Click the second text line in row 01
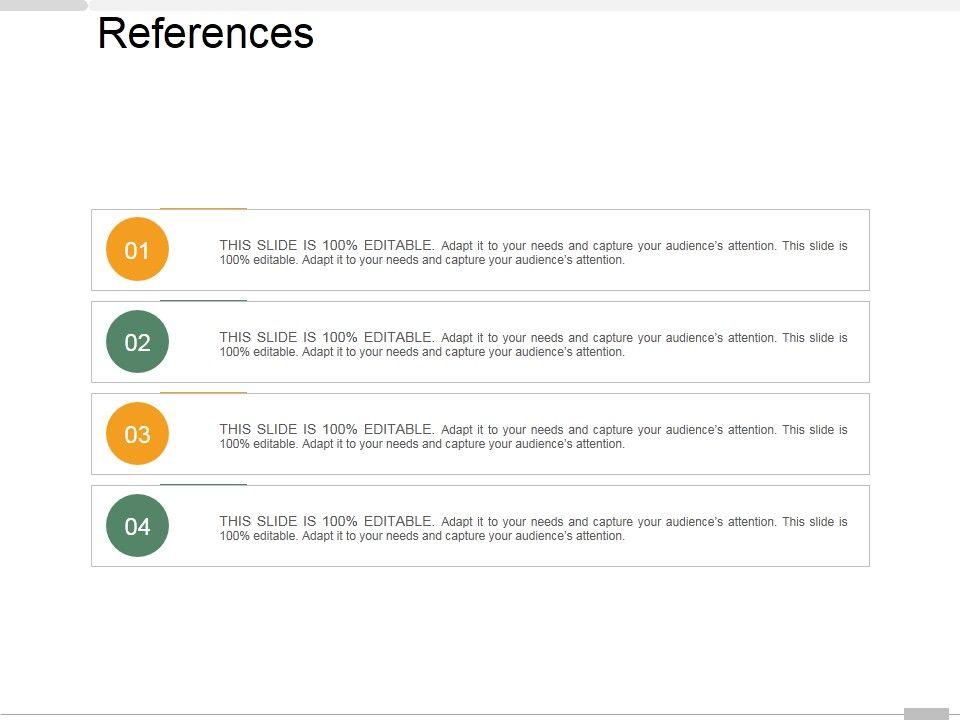 (x=422, y=260)
